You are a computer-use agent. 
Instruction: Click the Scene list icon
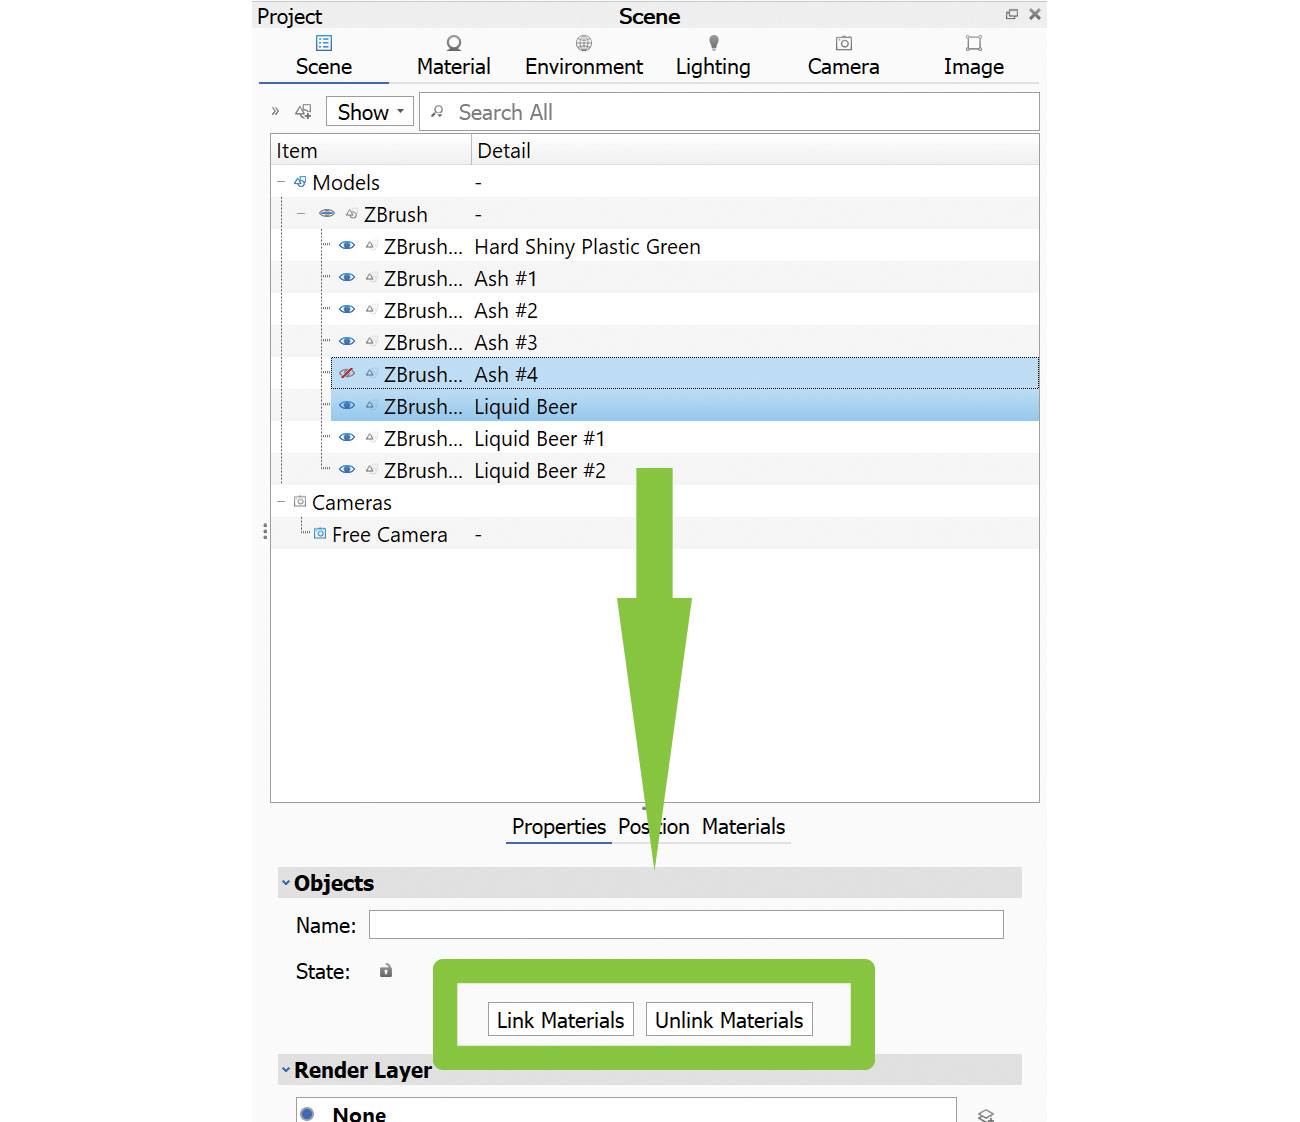click(x=324, y=43)
